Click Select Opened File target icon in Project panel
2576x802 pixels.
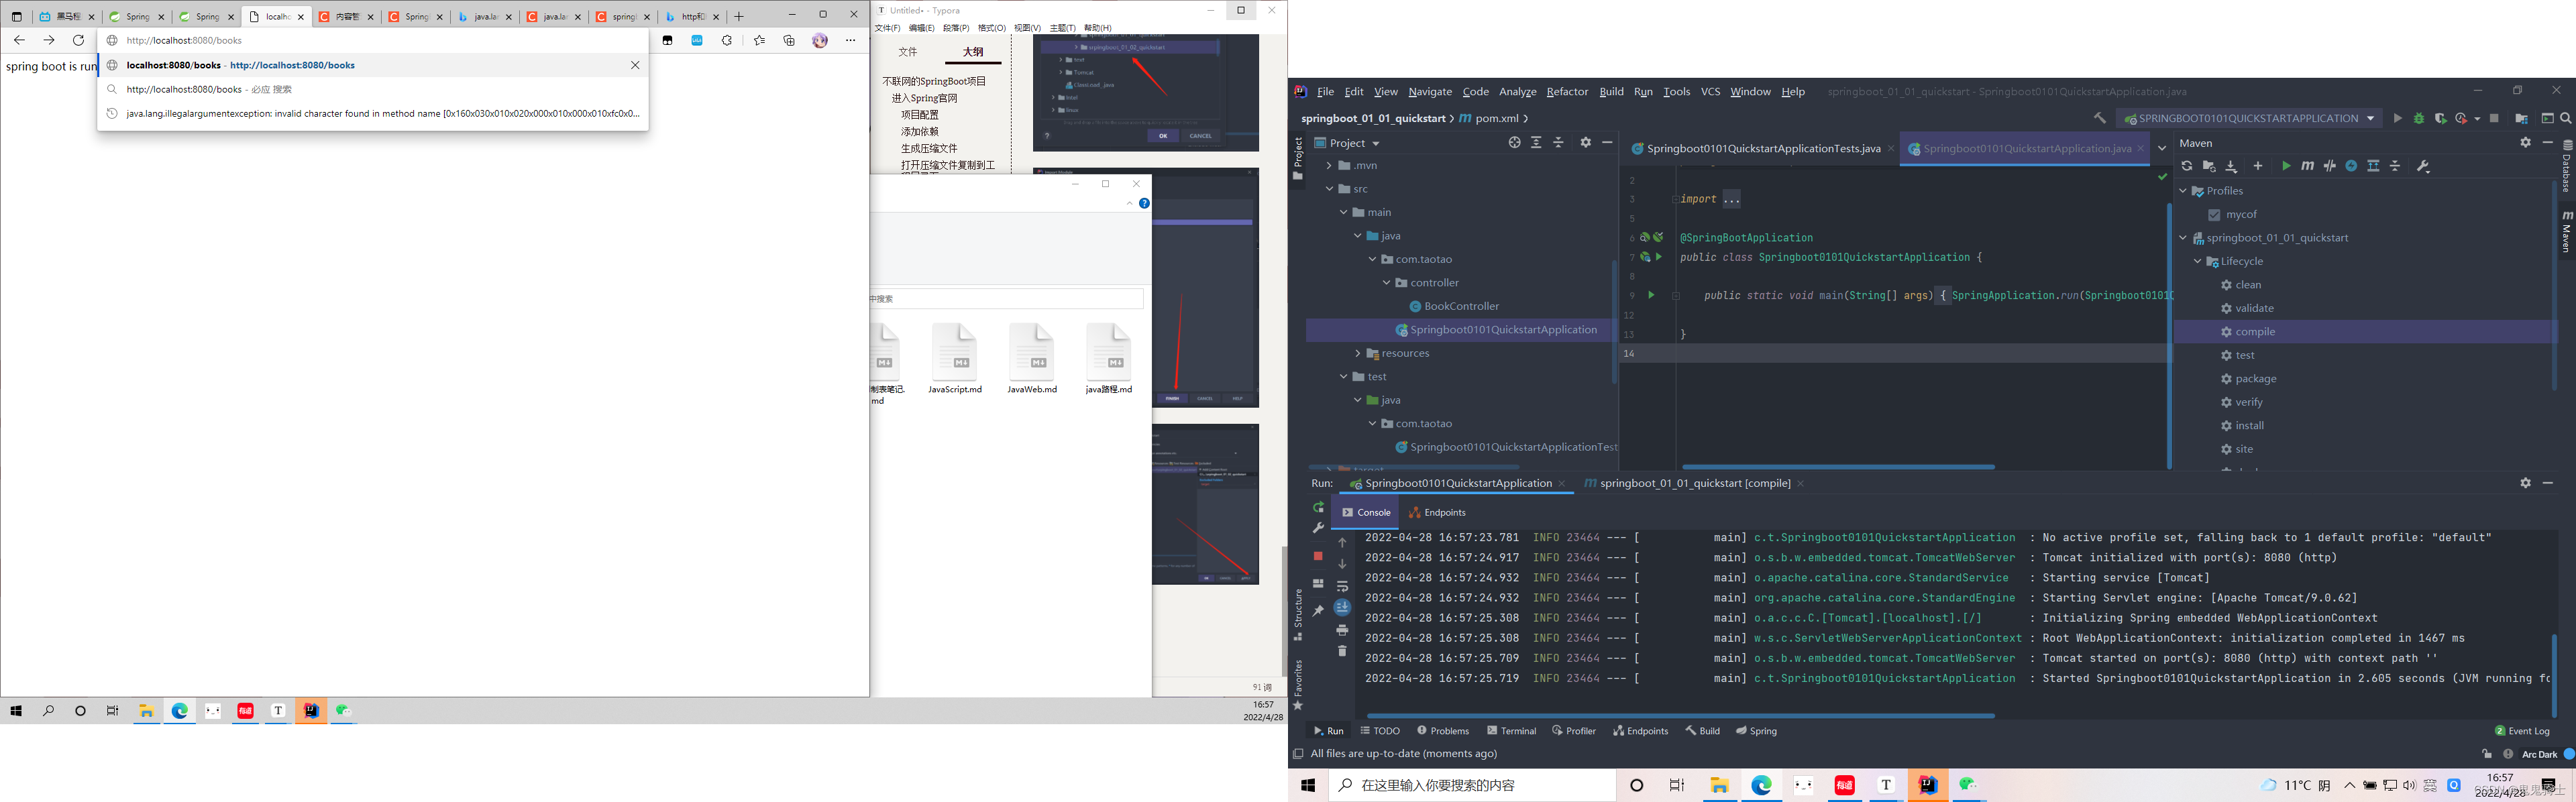(x=1514, y=143)
